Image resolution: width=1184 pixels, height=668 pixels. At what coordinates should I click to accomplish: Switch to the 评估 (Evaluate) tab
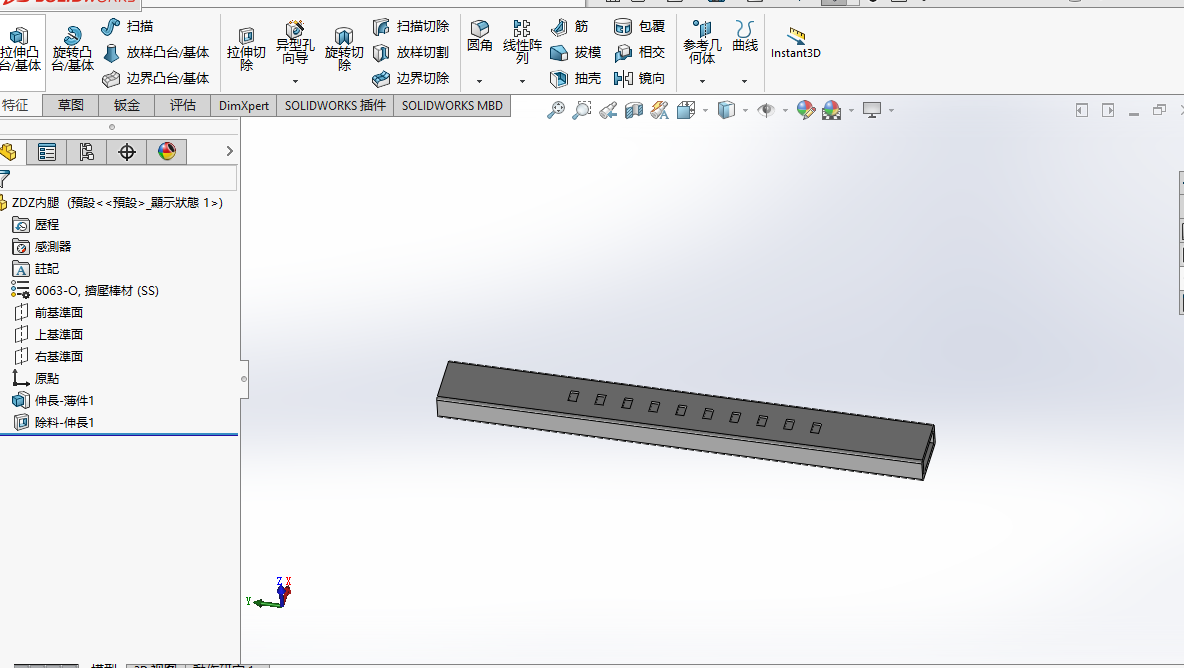coord(183,106)
